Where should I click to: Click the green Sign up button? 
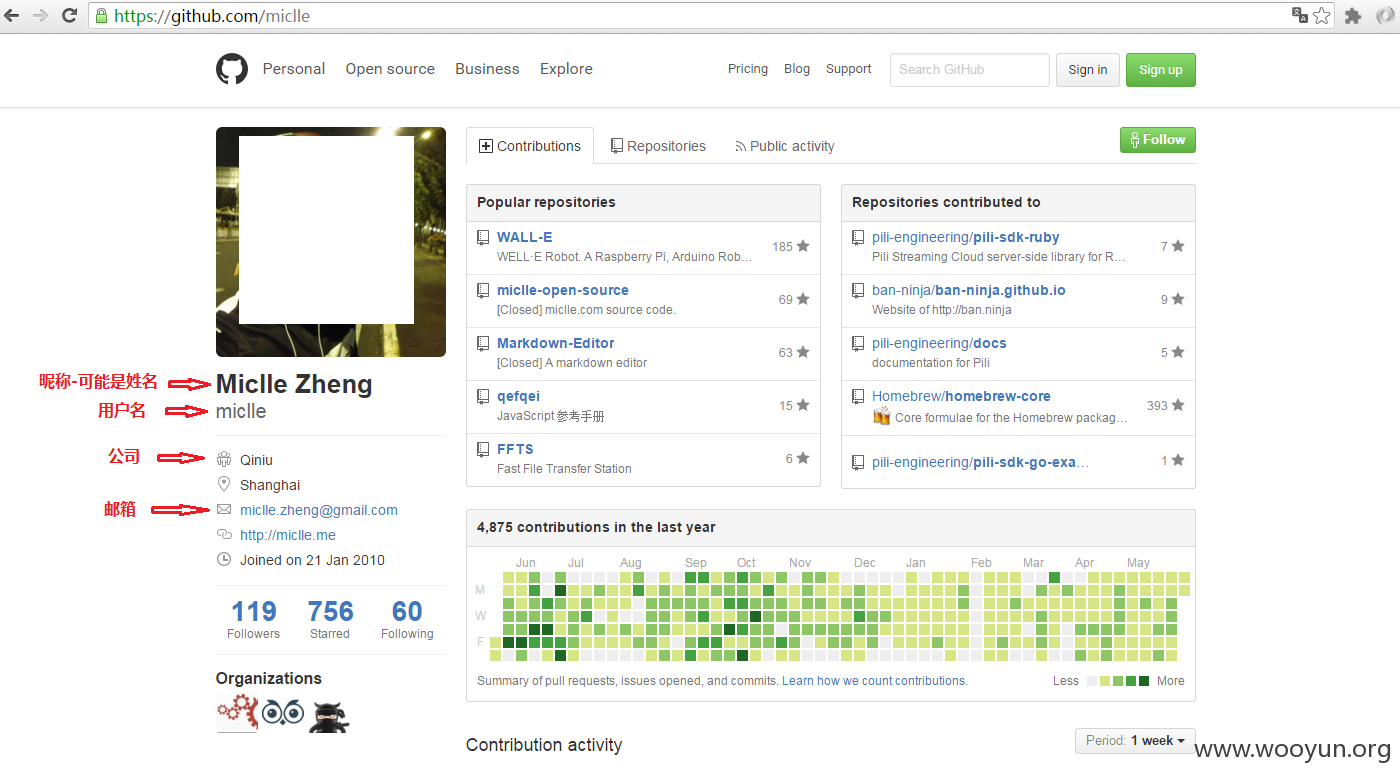tap(1161, 70)
